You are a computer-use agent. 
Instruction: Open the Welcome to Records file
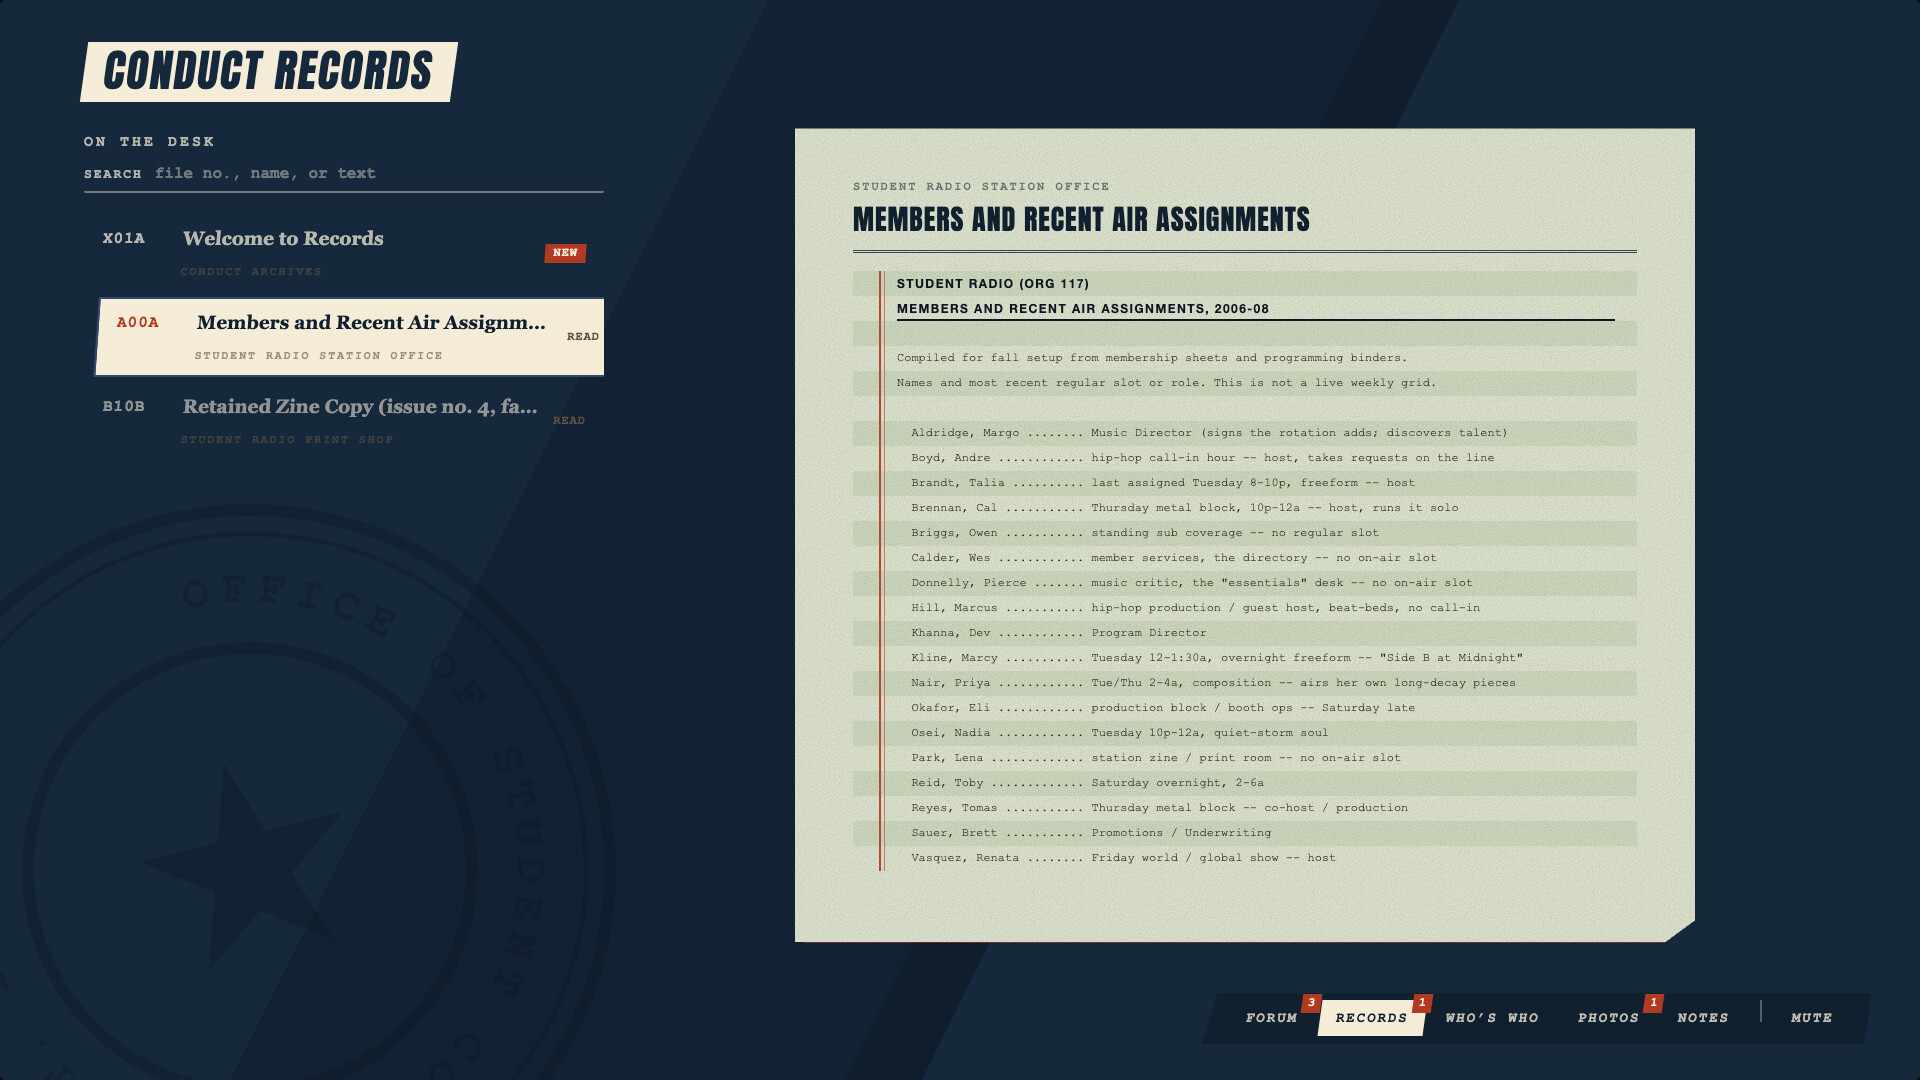[x=343, y=253]
